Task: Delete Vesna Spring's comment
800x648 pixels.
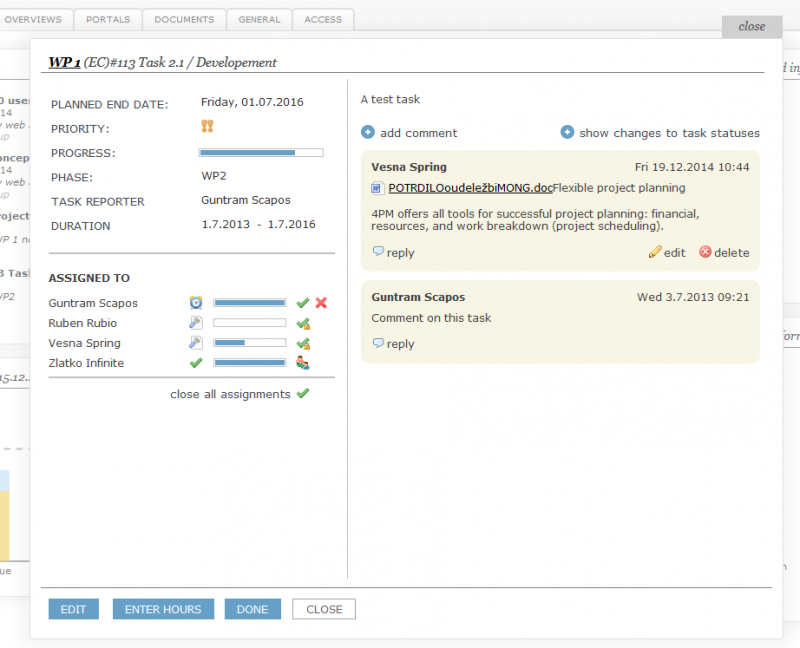Action: (724, 253)
